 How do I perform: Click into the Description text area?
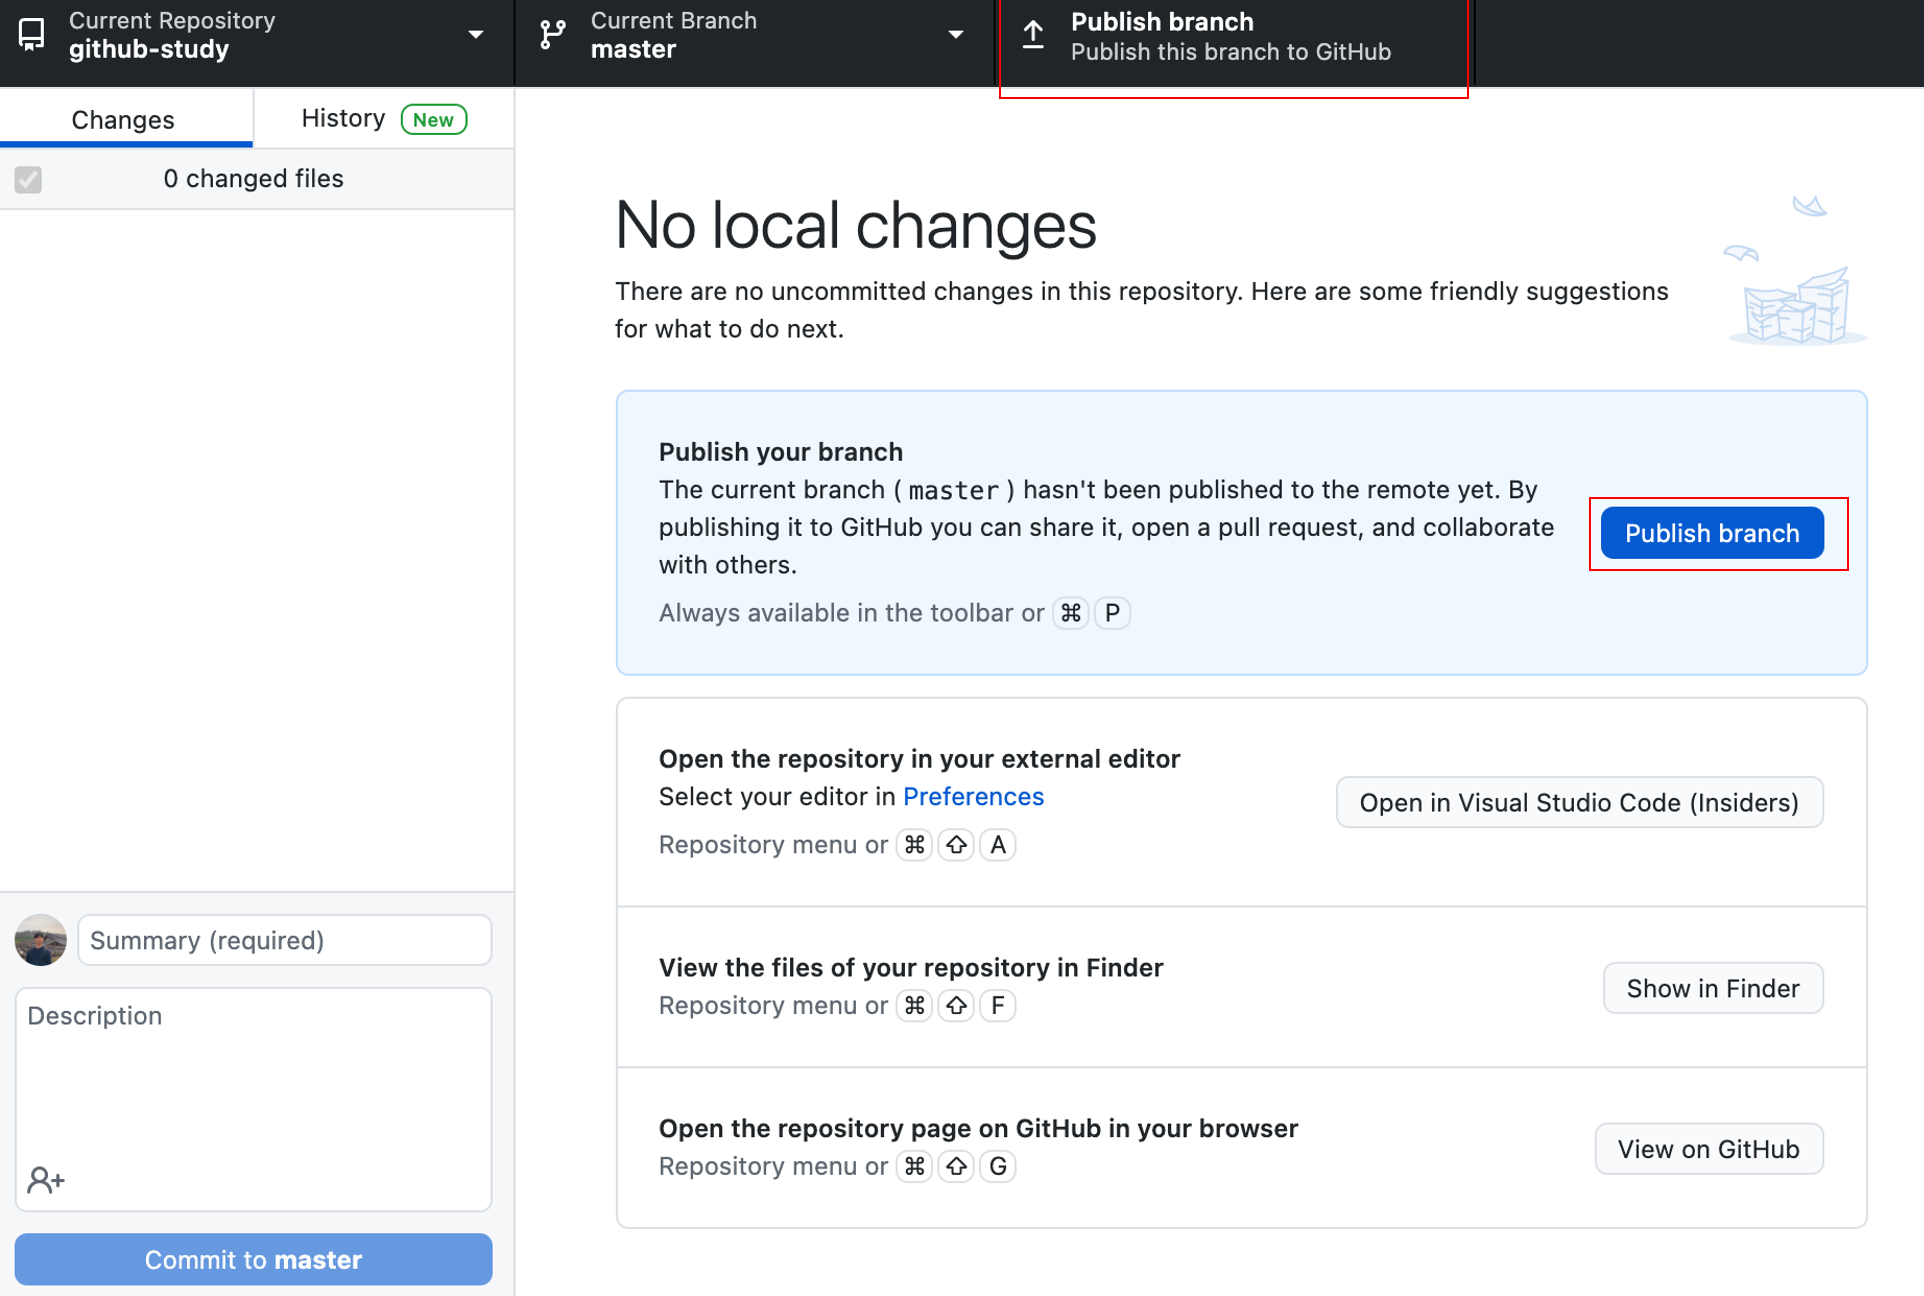[x=253, y=1080]
